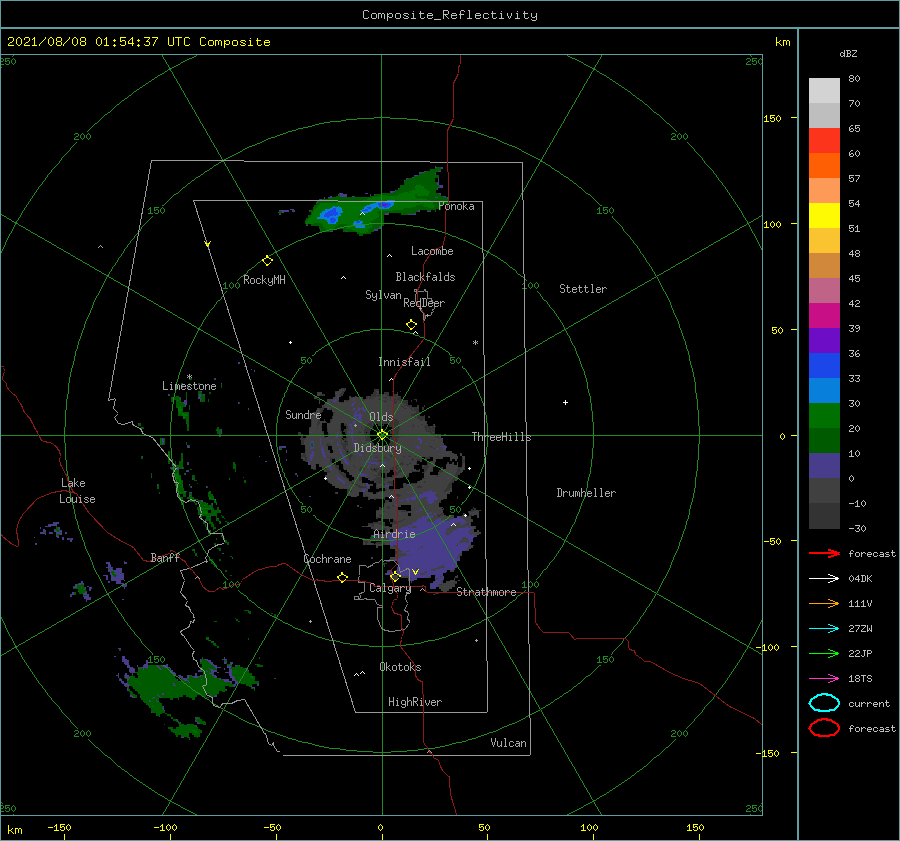
Task: Click the 2021/08/08 01:54:37 UTC timestamp
Action: click(x=101, y=42)
